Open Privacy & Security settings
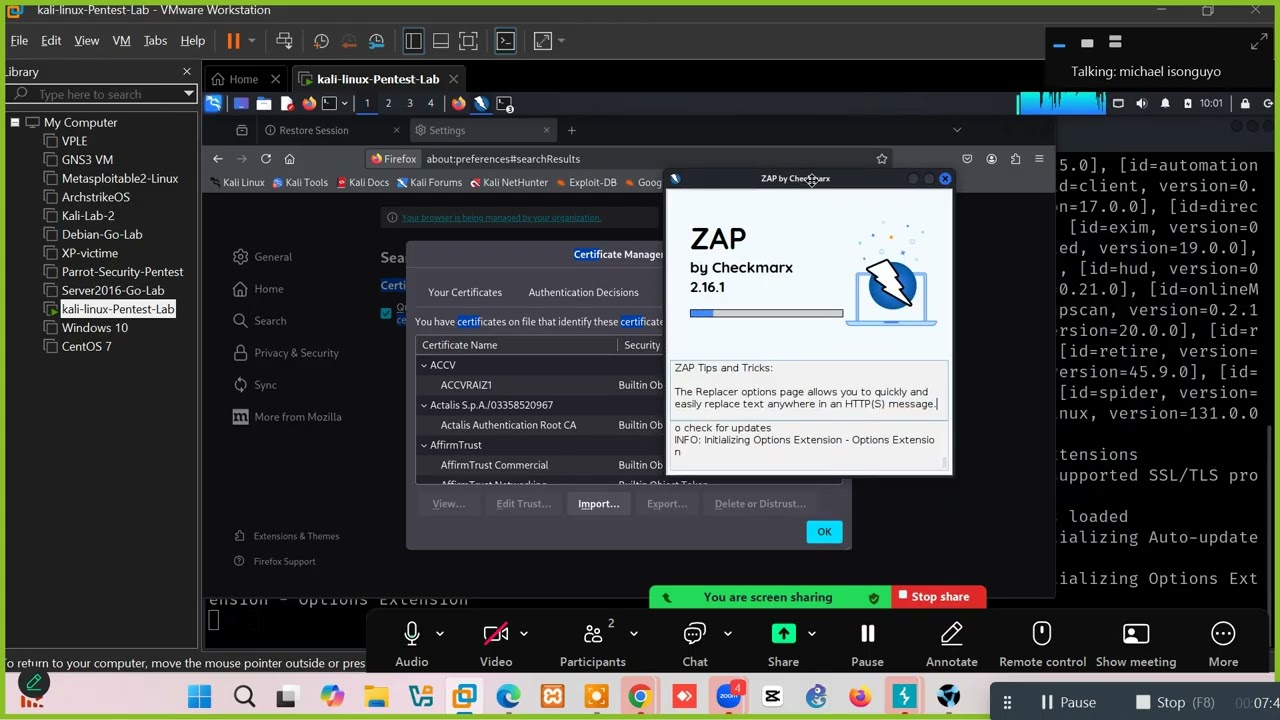This screenshot has width=1280, height=720. pyautogui.click(x=286, y=353)
